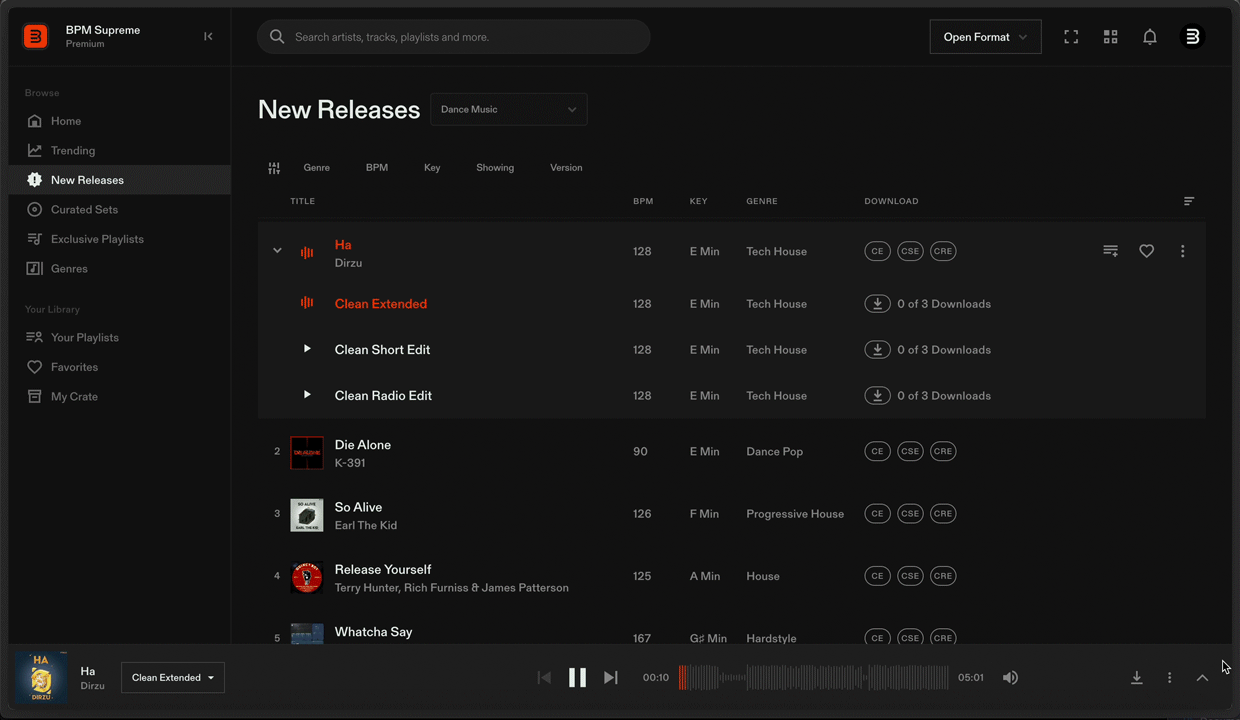Open Curated Sets in the sidebar
This screenshot has height=720, width=1240.
(120, 209)
